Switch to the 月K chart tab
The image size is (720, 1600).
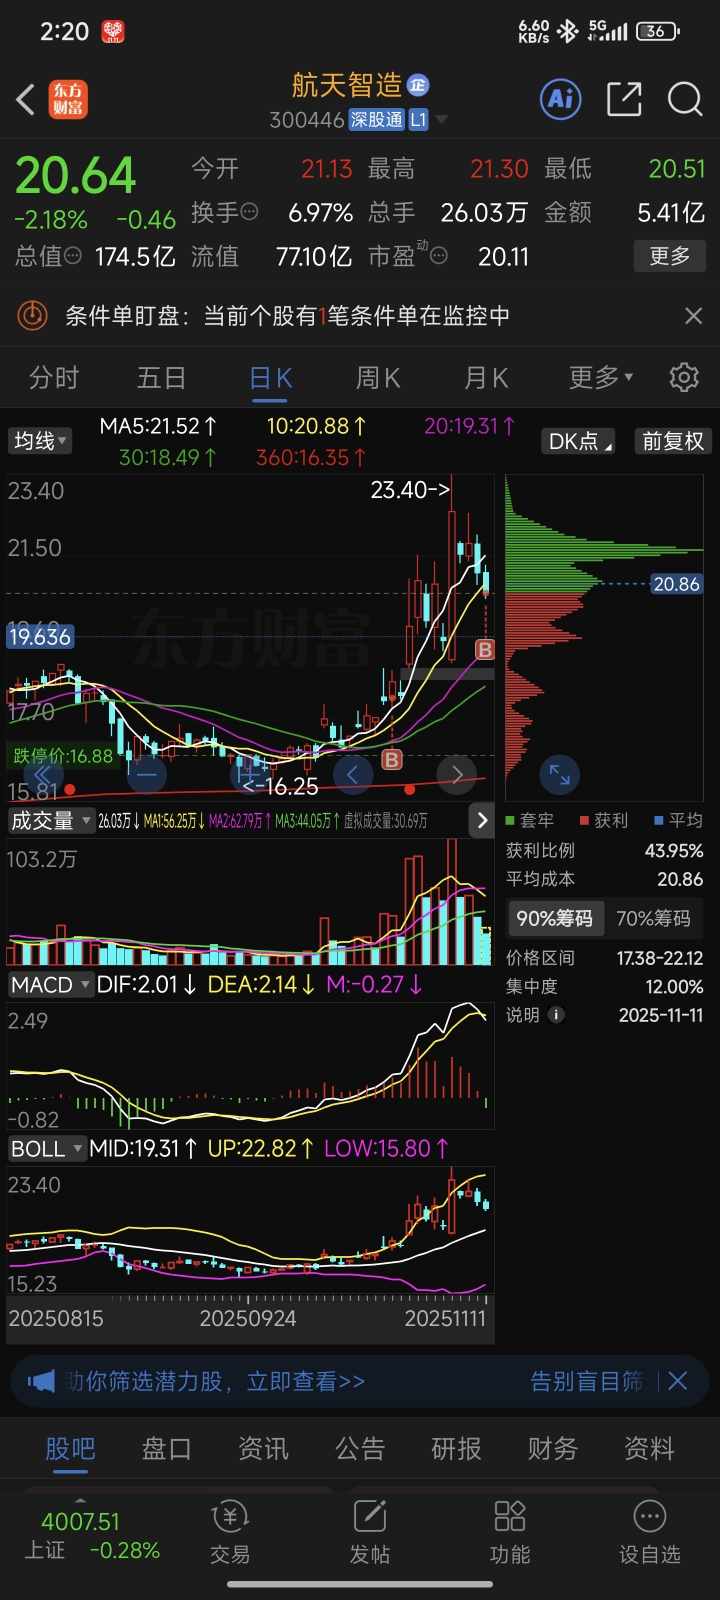point(486,377)
